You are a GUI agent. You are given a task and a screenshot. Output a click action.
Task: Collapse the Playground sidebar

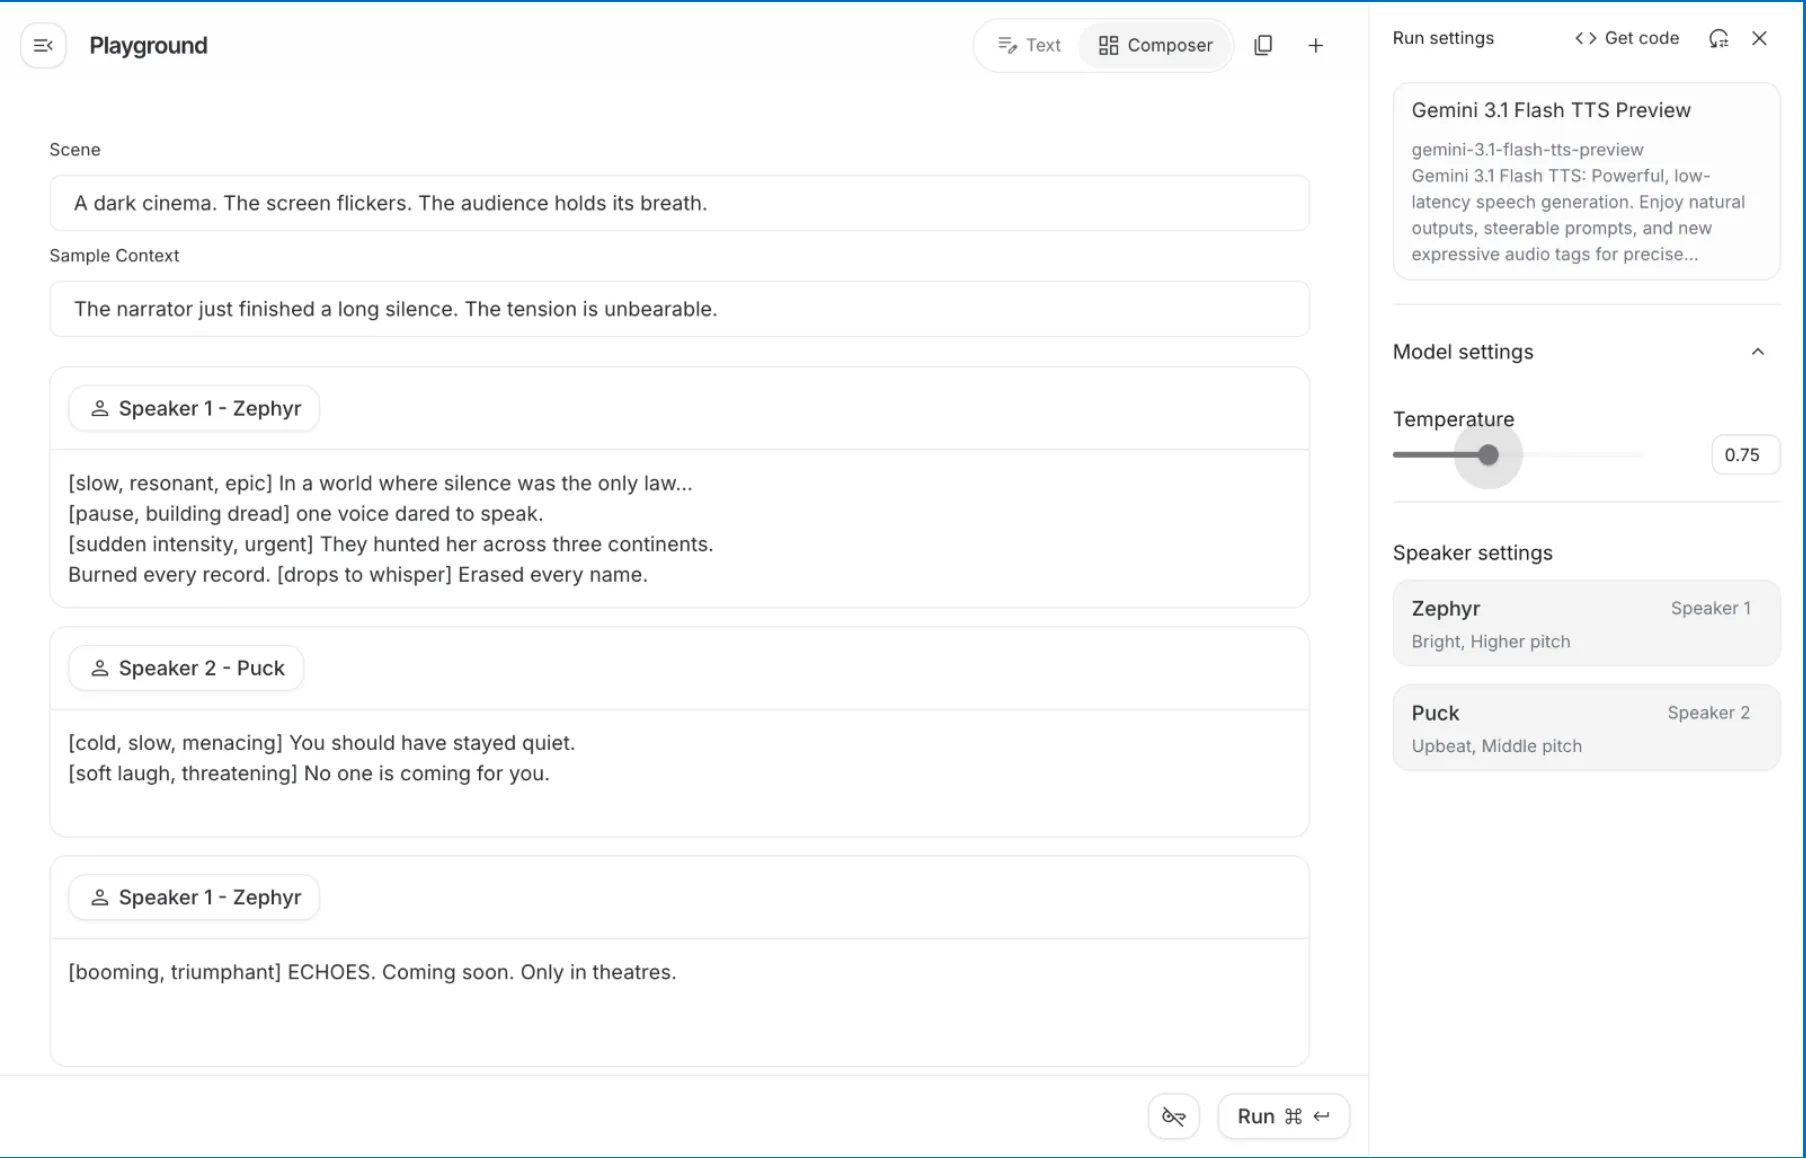42,45
